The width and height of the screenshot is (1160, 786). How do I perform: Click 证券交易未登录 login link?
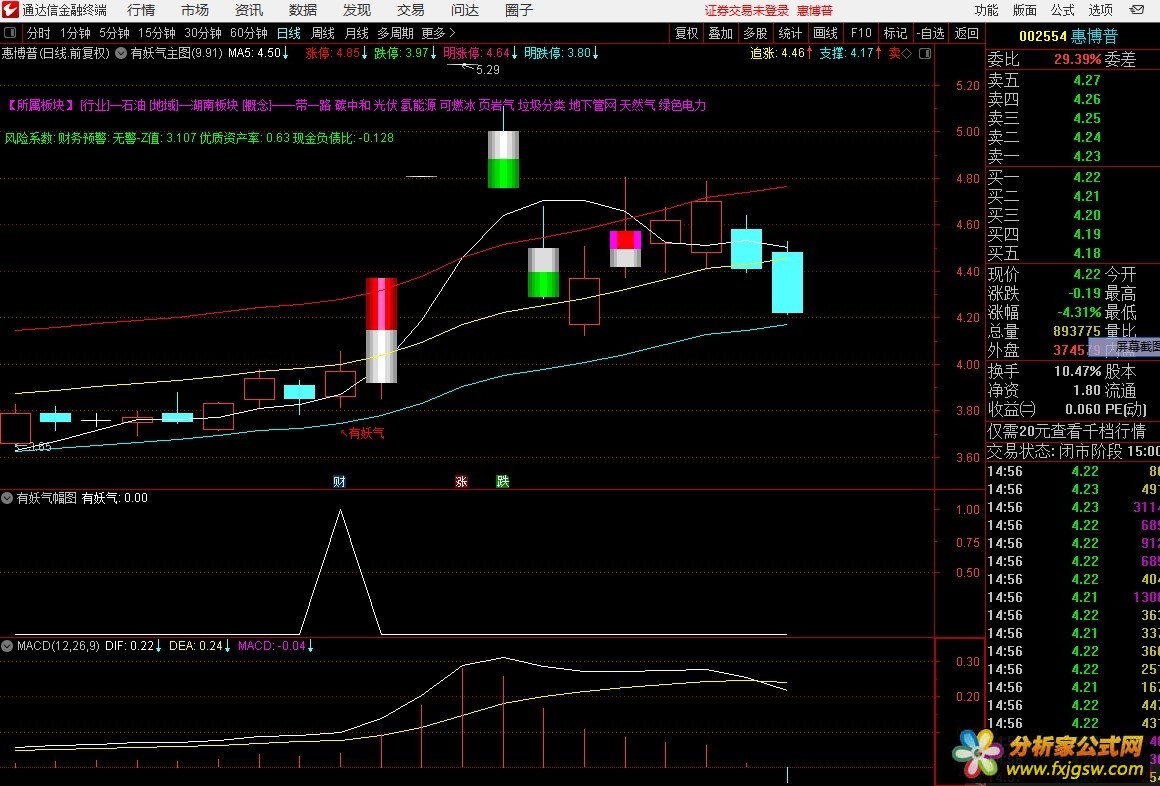click(747, 10)
